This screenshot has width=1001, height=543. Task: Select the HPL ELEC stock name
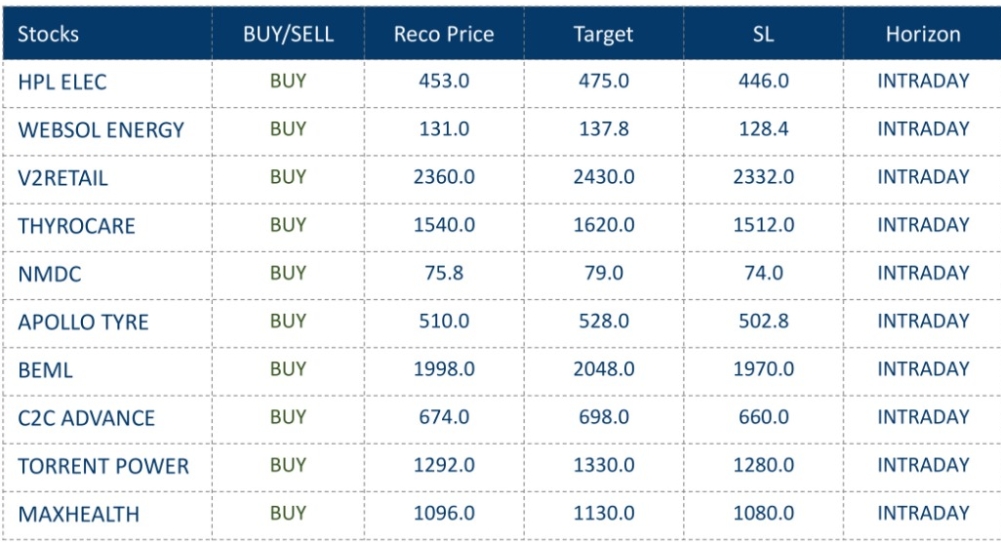point(62,83)
